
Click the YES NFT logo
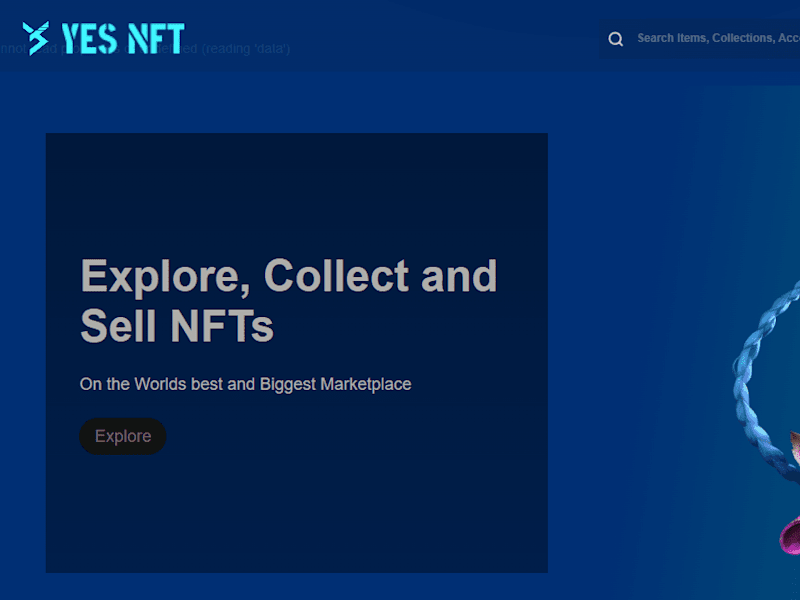point(104,38)
